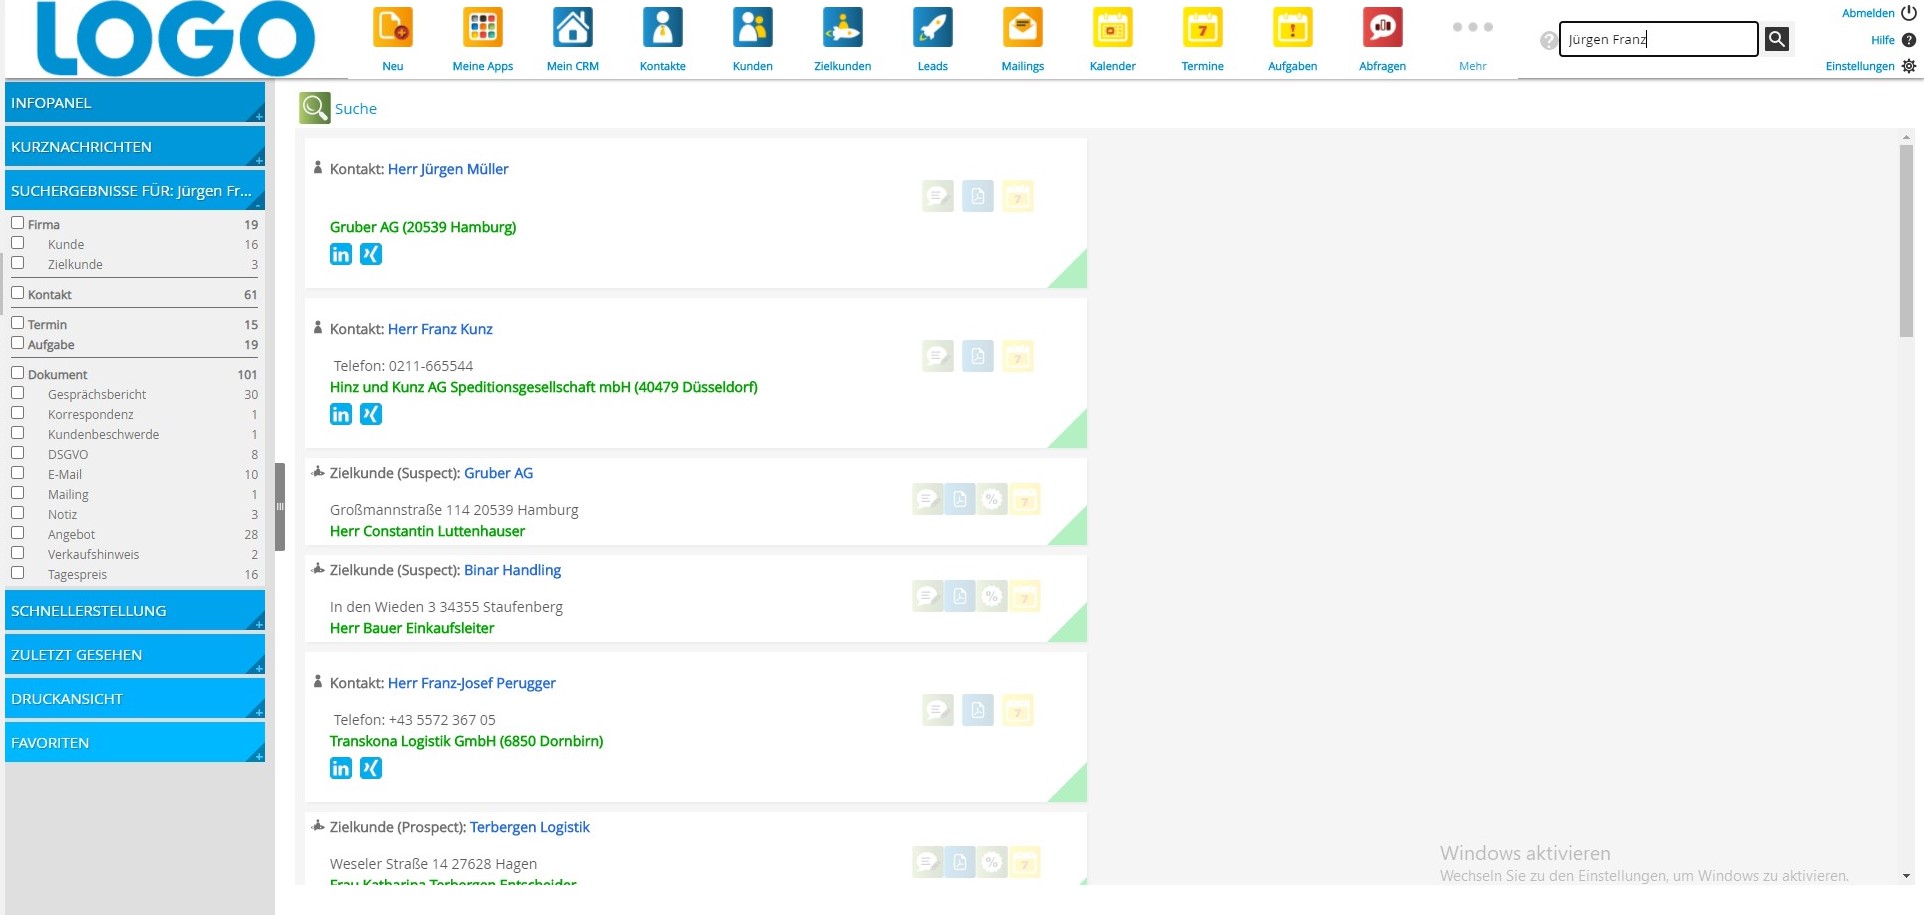
Task: Click the percent icon on Binar Handling card
Action: coord(992,596)
